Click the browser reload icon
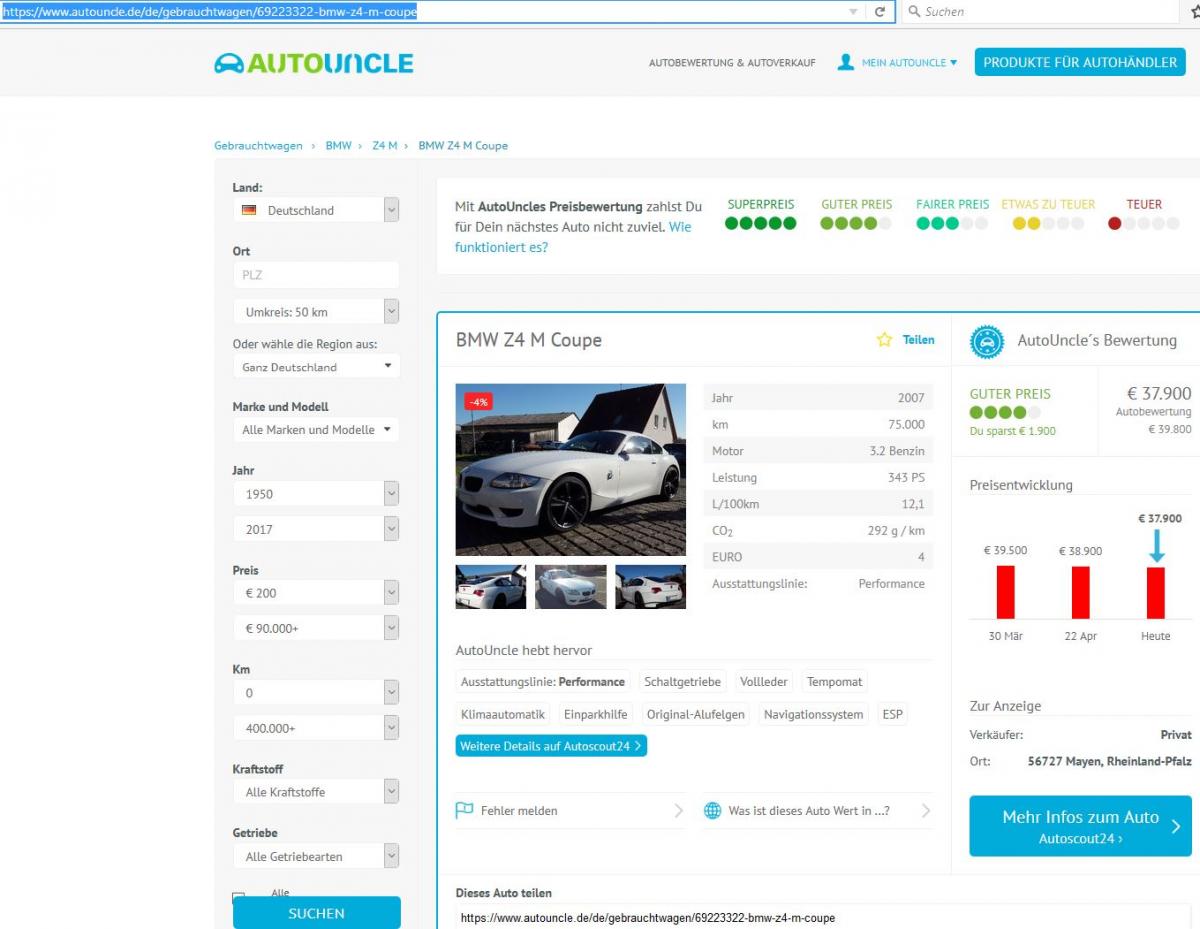The height and width of the screenshot is (929, 1200). coord(880,12)
